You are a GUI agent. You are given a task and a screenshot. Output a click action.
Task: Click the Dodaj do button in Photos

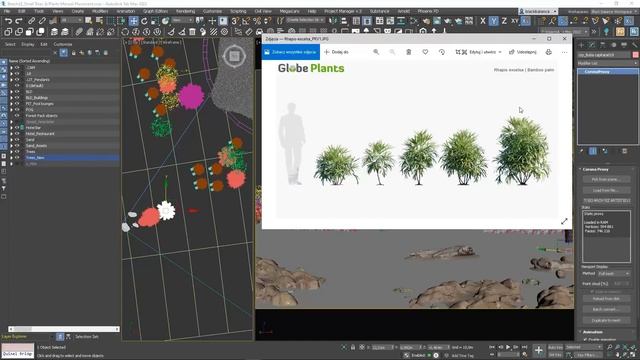tap(336, 52)
